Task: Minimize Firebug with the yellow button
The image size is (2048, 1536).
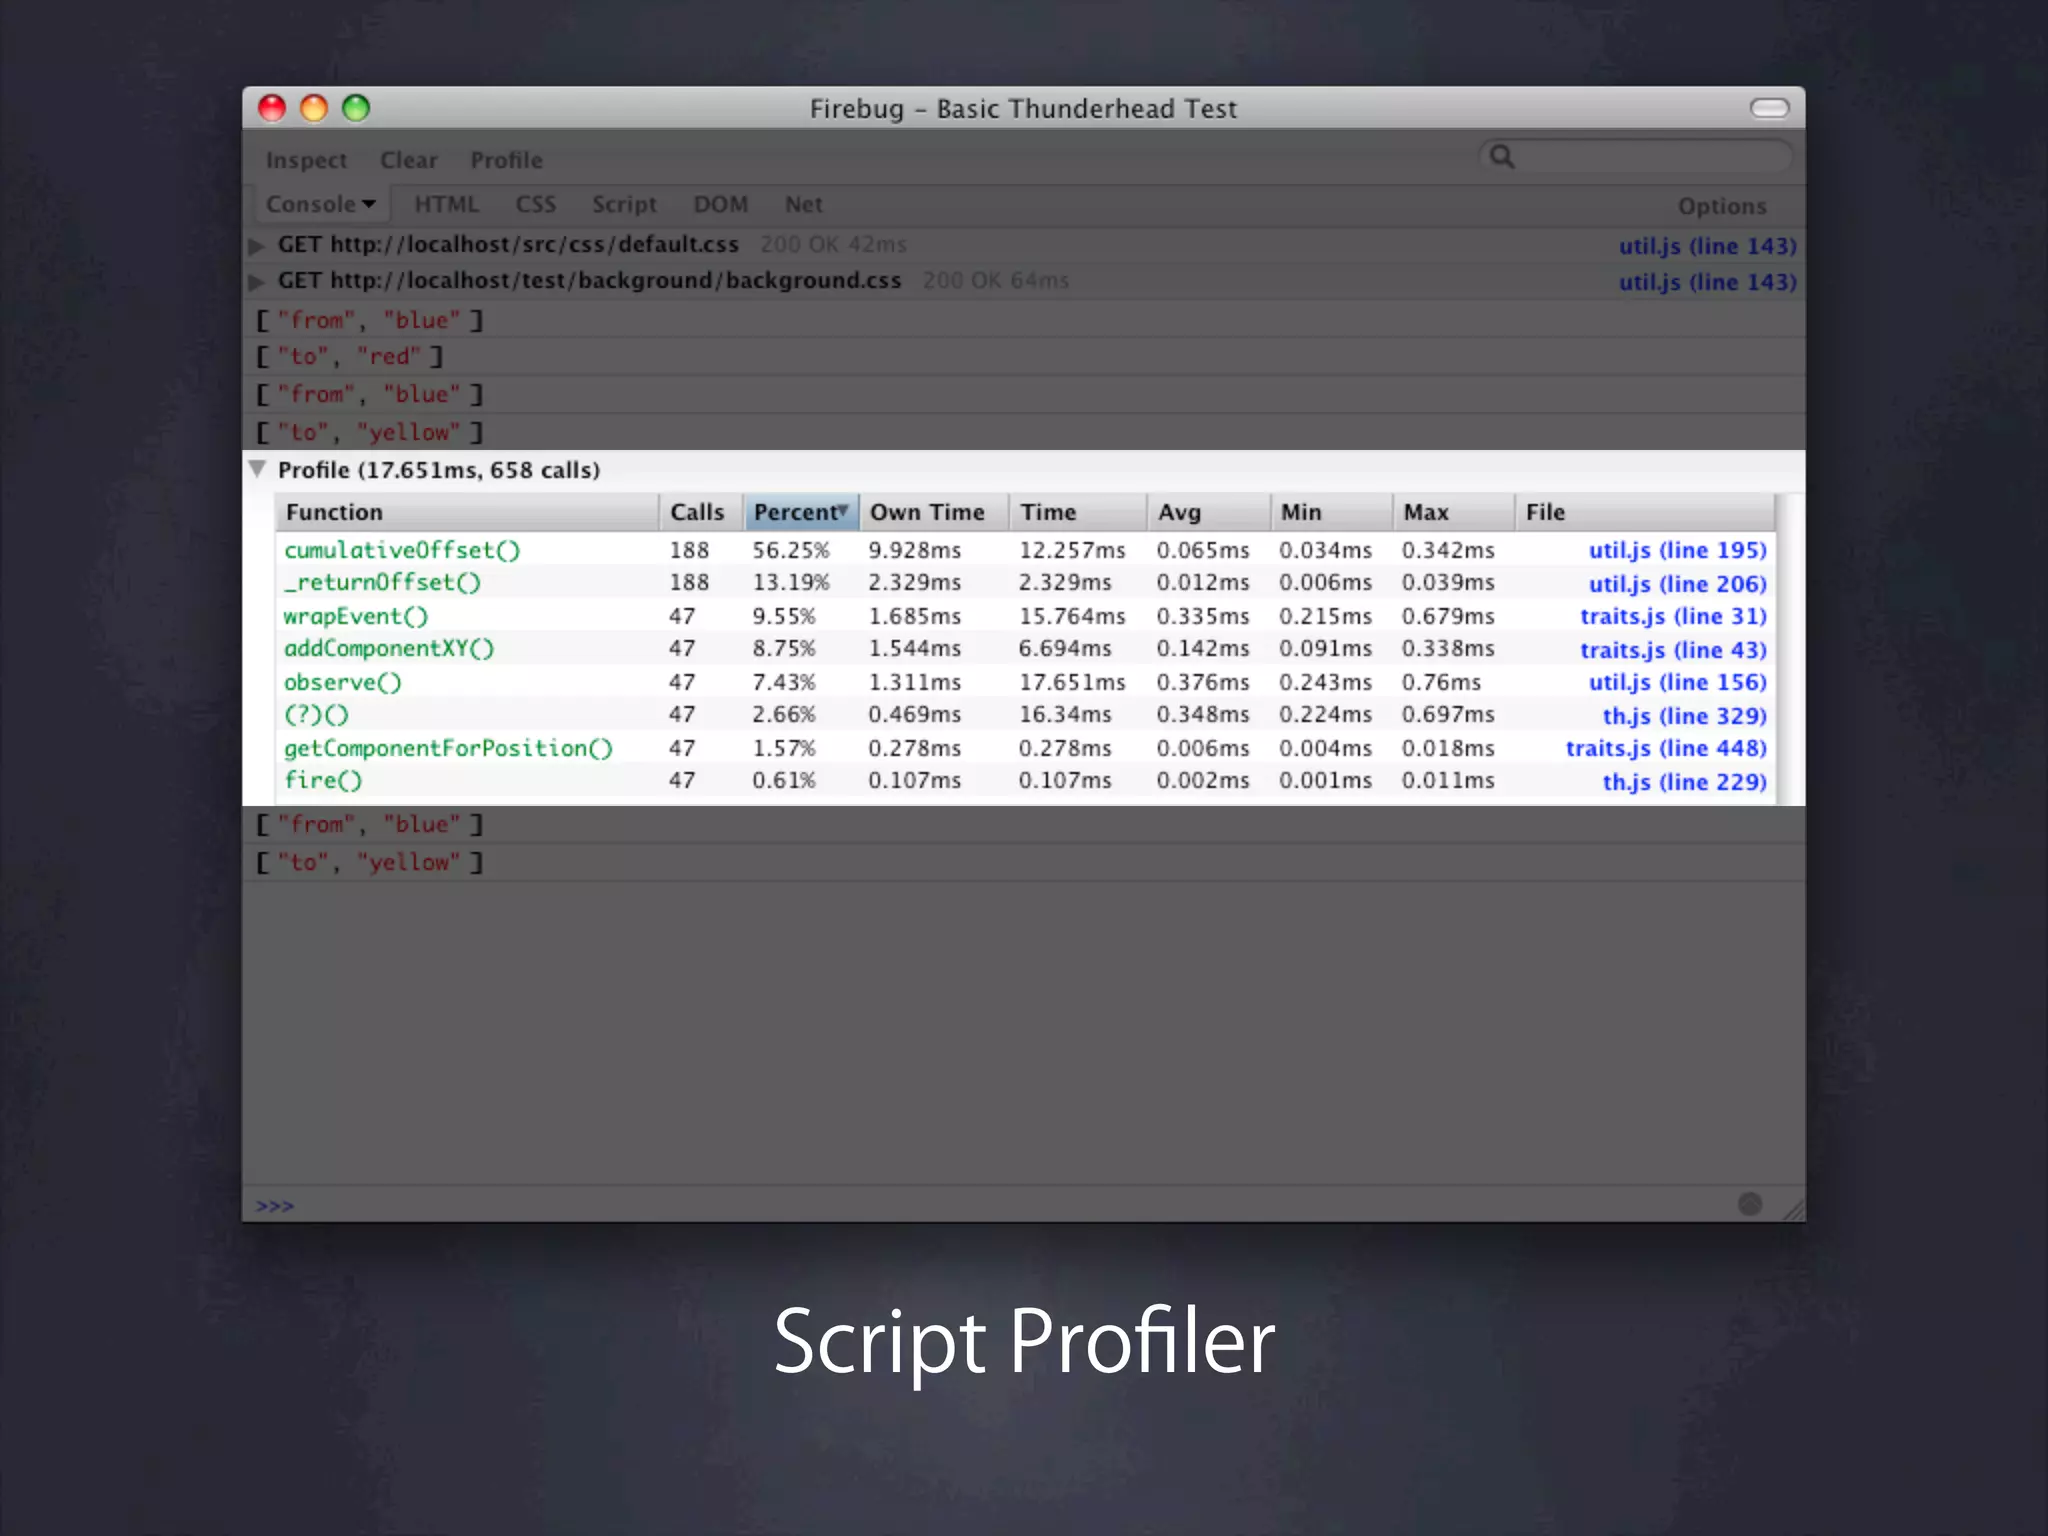Action: [314, 108]
